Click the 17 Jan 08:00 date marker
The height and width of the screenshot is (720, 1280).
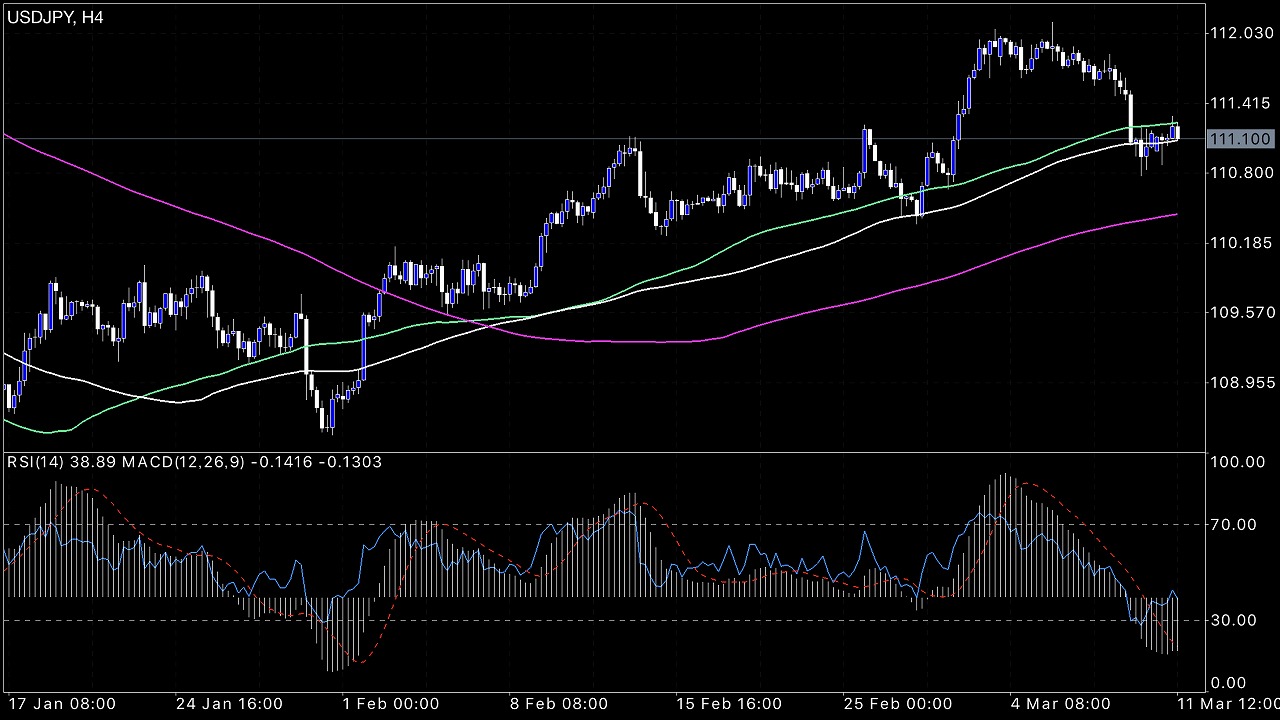tap(62, 703)
